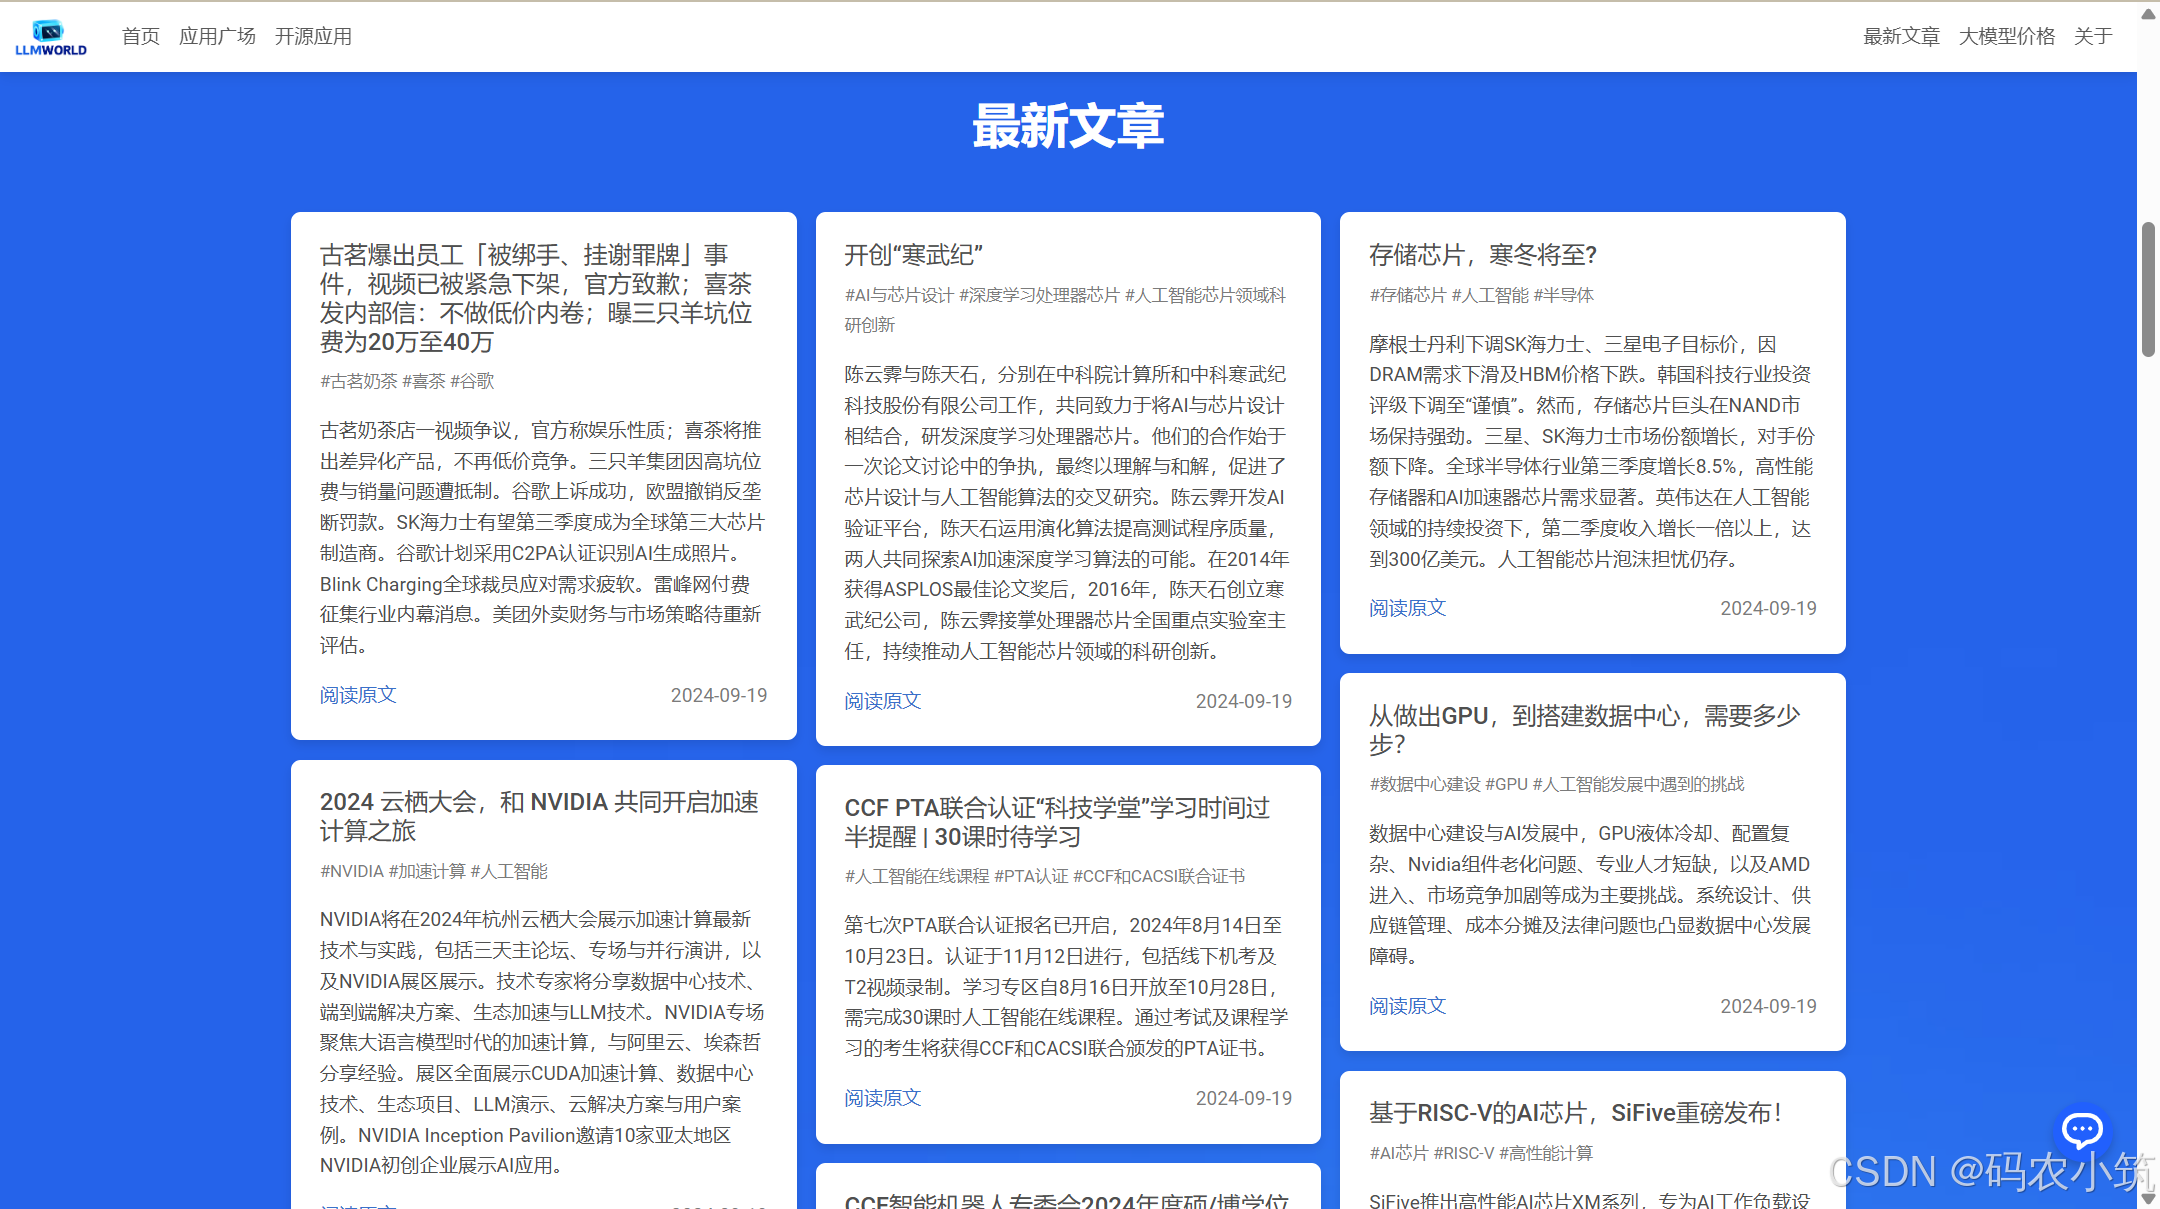Viewport: 2160px width, 1209px height.
Task: Click scrollbar down arrow at bottom
Action: click(x=2147, y=1197)
